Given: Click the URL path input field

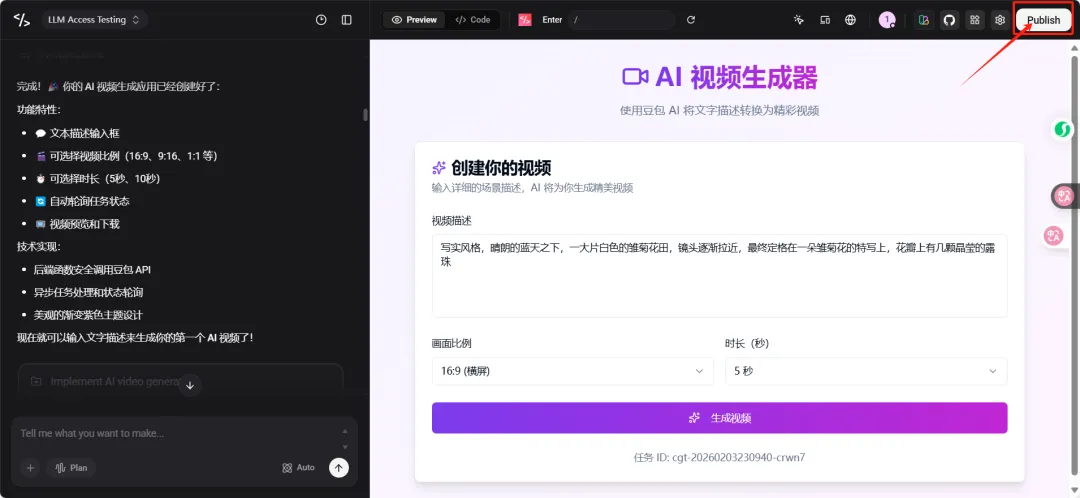Looking at the screenshot, I should click(621, 20).
